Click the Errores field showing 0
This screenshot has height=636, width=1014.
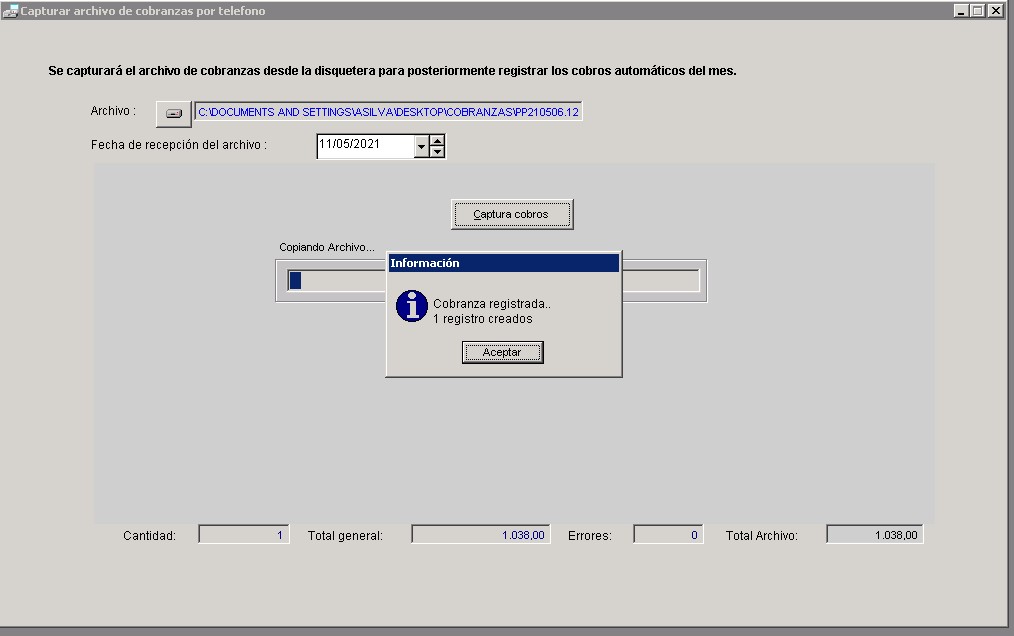[666, 533]
